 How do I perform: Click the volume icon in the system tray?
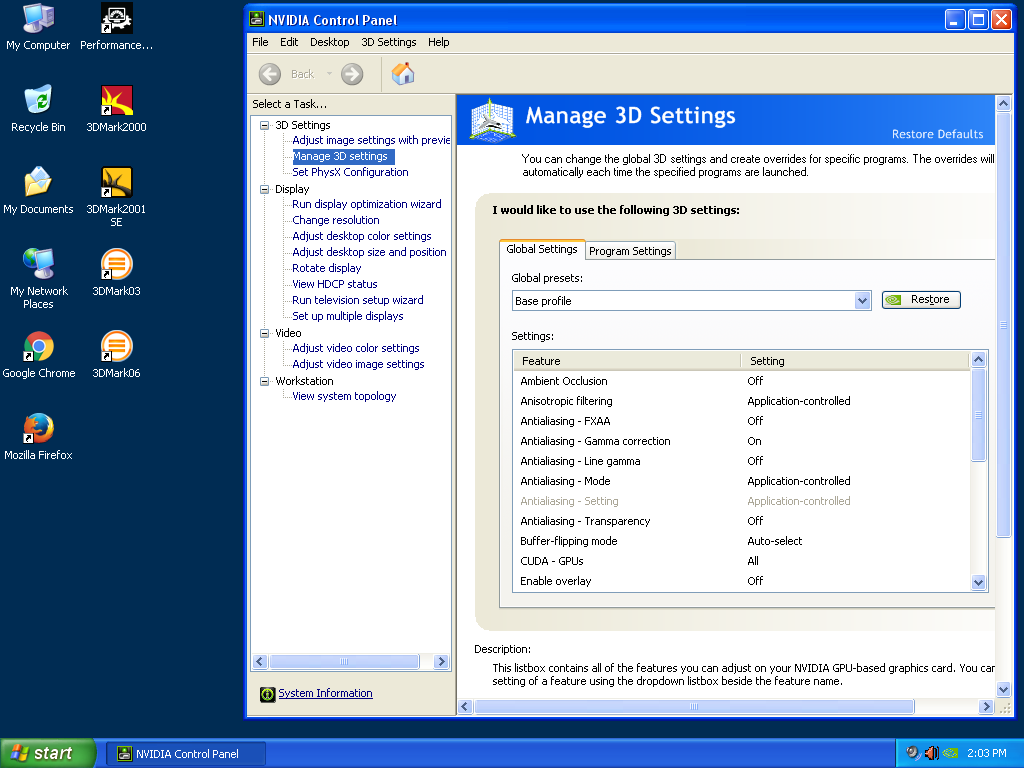tap(931, 752)
